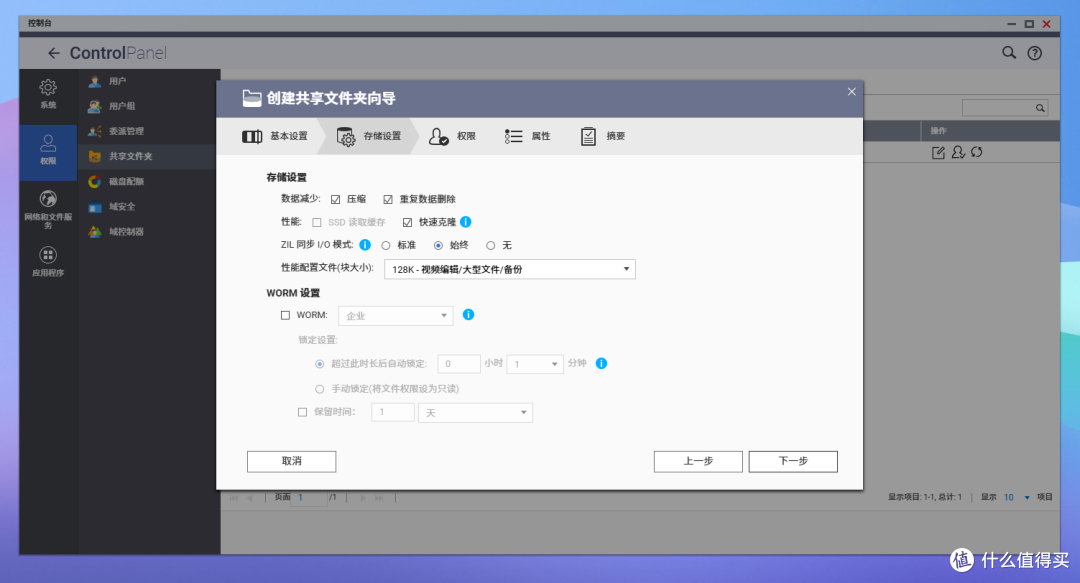Enable the WORM checkbox

click(285, 315)
